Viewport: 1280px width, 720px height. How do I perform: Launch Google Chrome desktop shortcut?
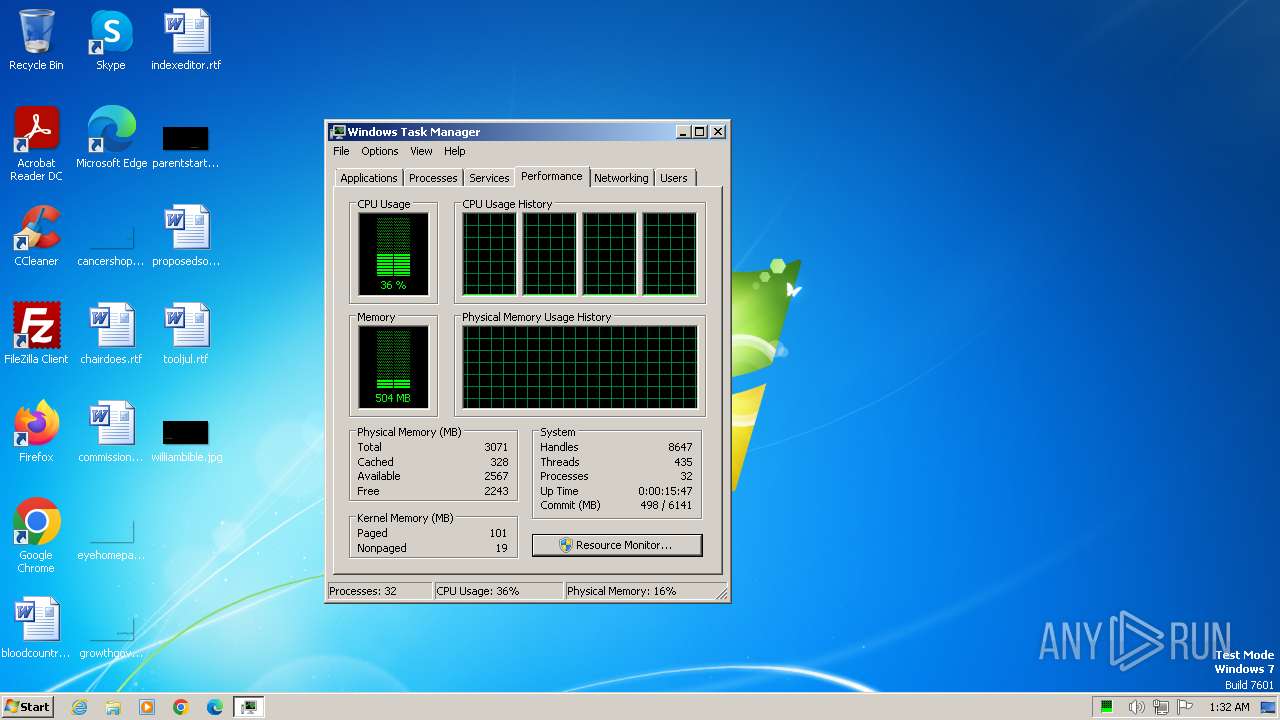pos(36,535)
